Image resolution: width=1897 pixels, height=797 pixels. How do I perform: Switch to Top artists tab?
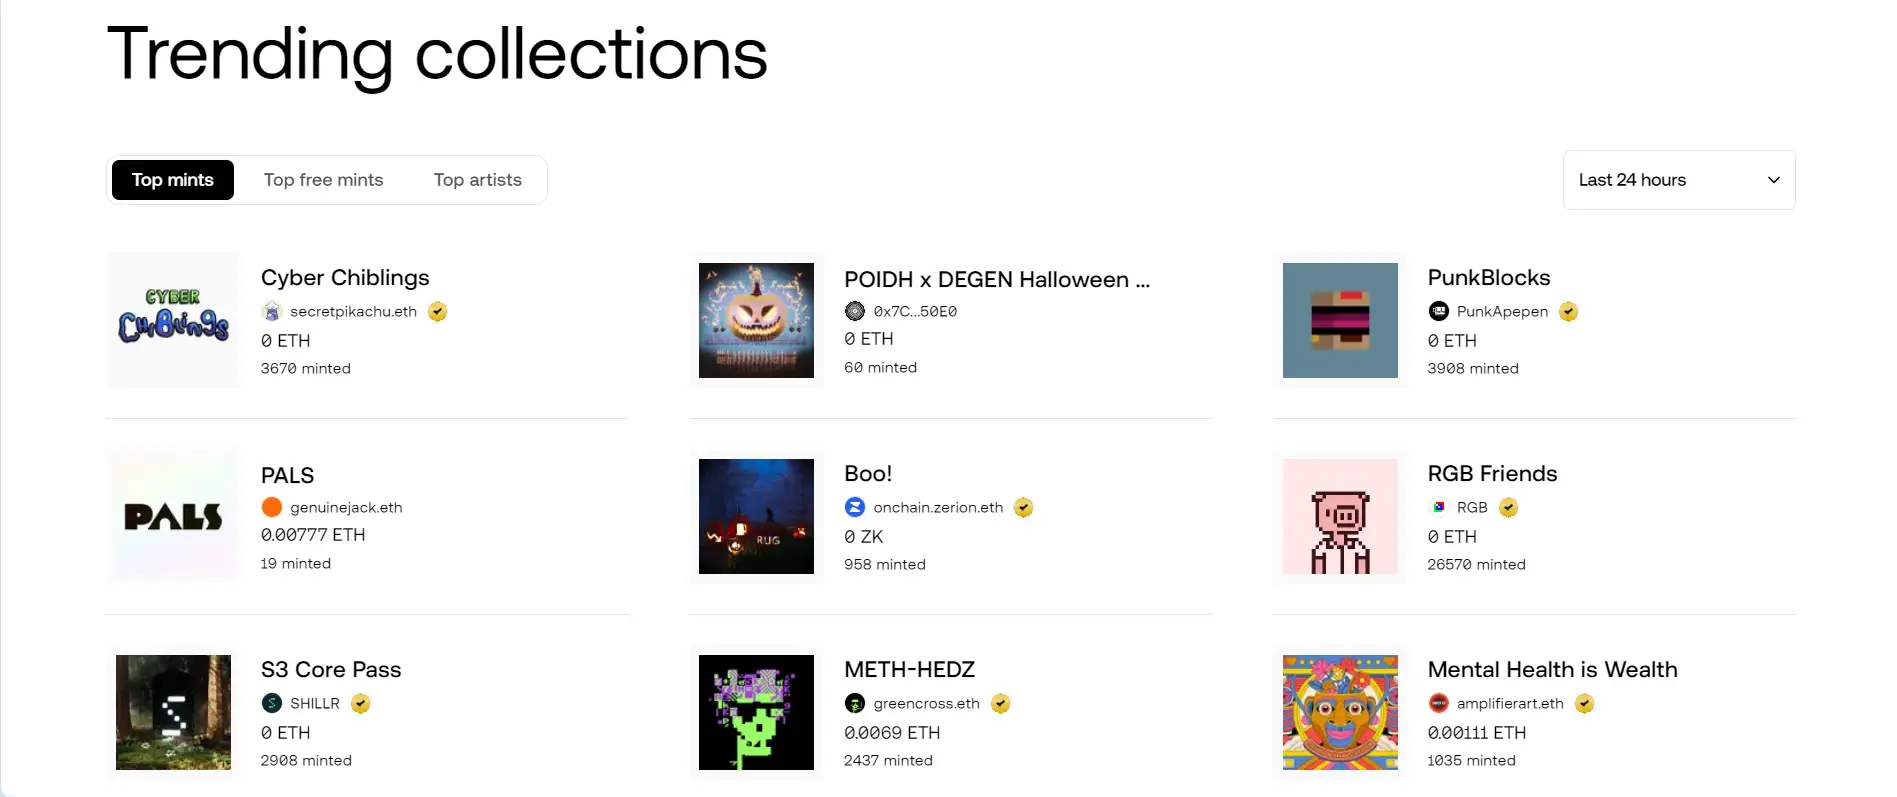[x=477, y=180]
